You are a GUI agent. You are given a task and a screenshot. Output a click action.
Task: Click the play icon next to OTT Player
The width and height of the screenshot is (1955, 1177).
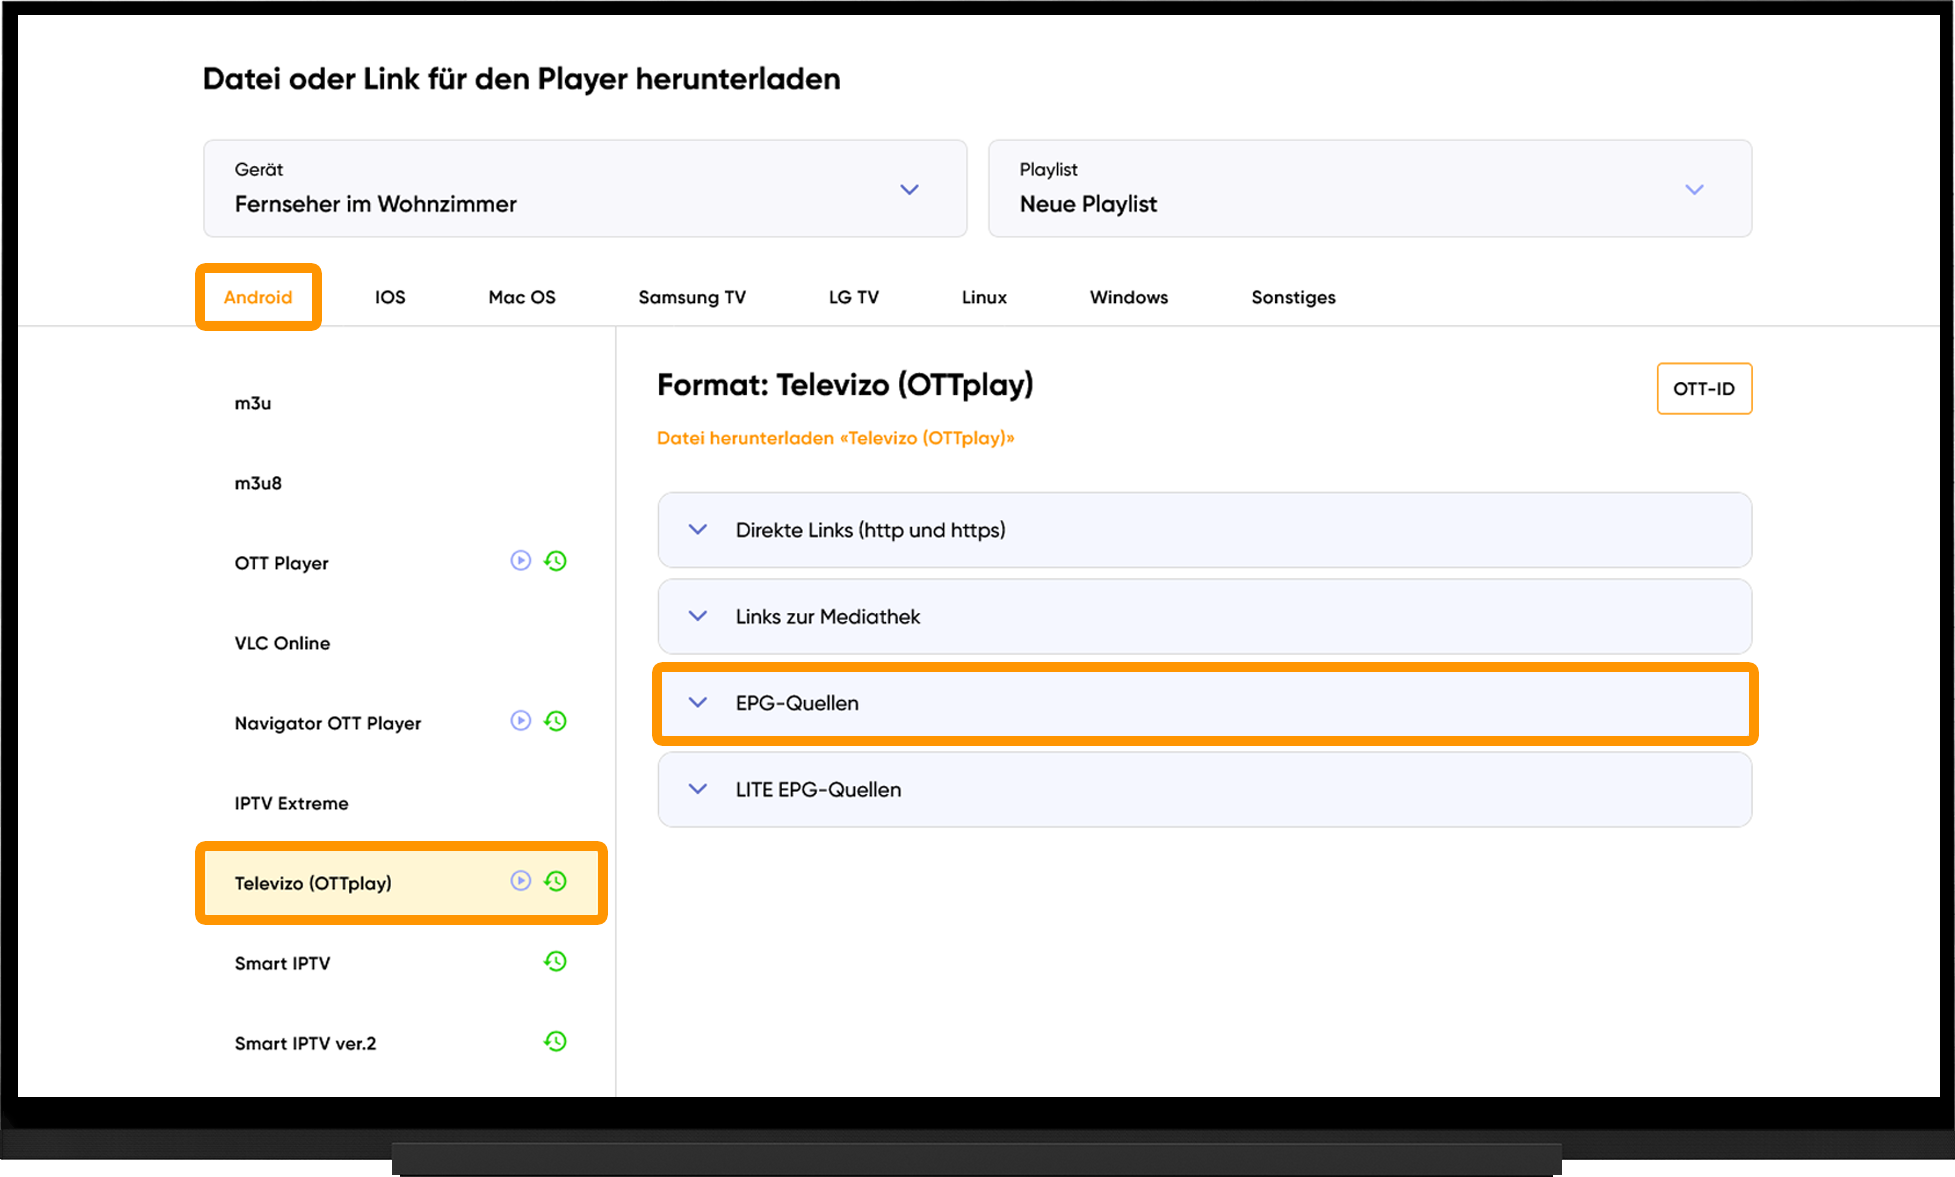click(x=520, y=561)
